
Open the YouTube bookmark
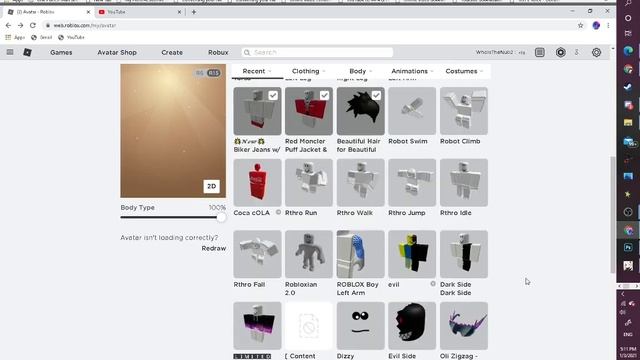(71, 37)
